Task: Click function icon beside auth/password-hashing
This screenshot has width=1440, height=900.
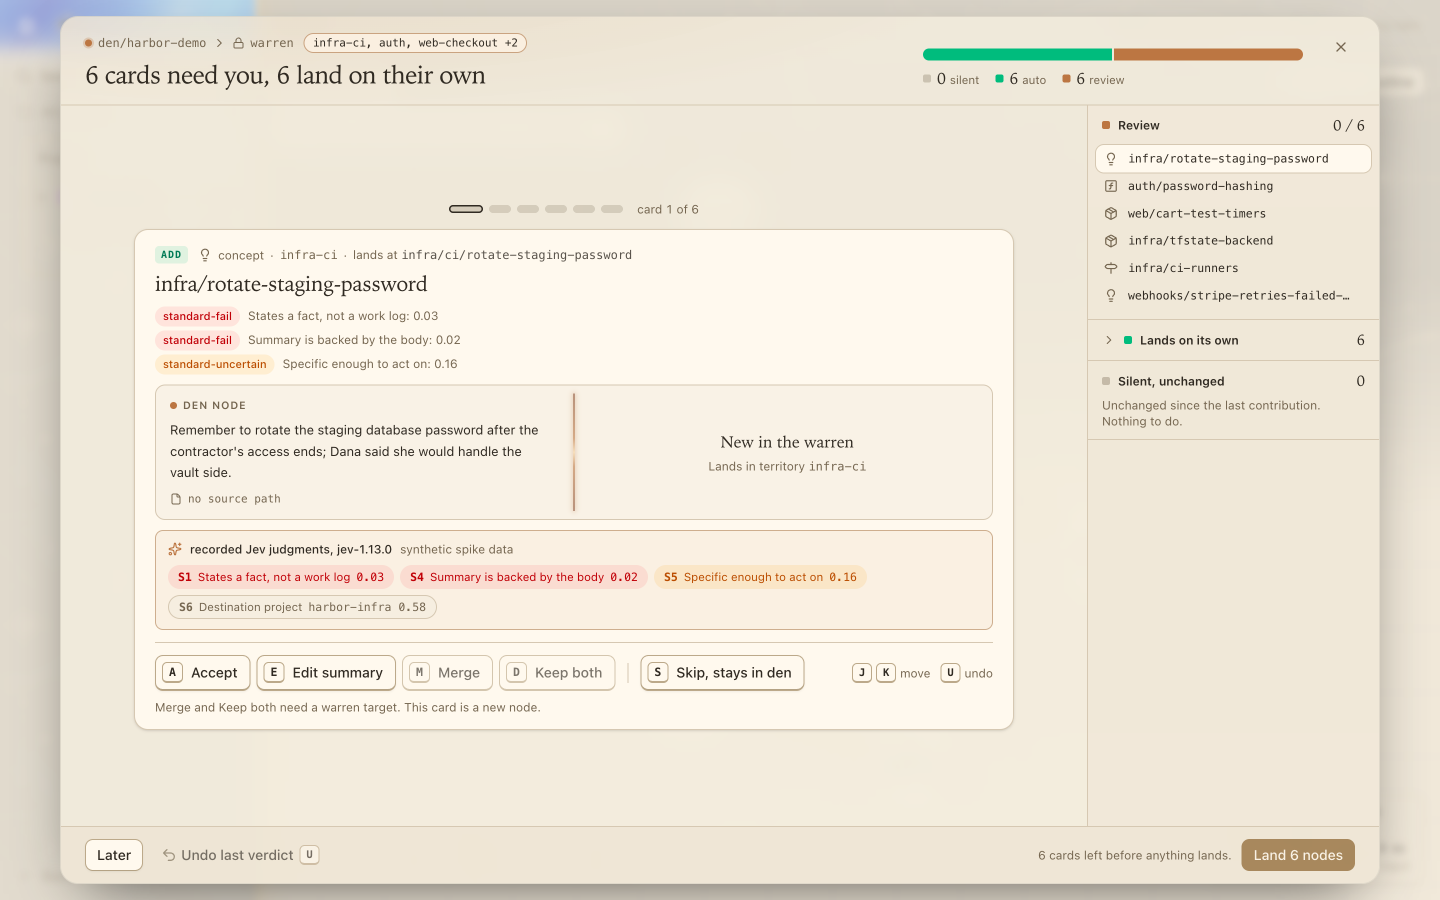Action: (1111, 186)
